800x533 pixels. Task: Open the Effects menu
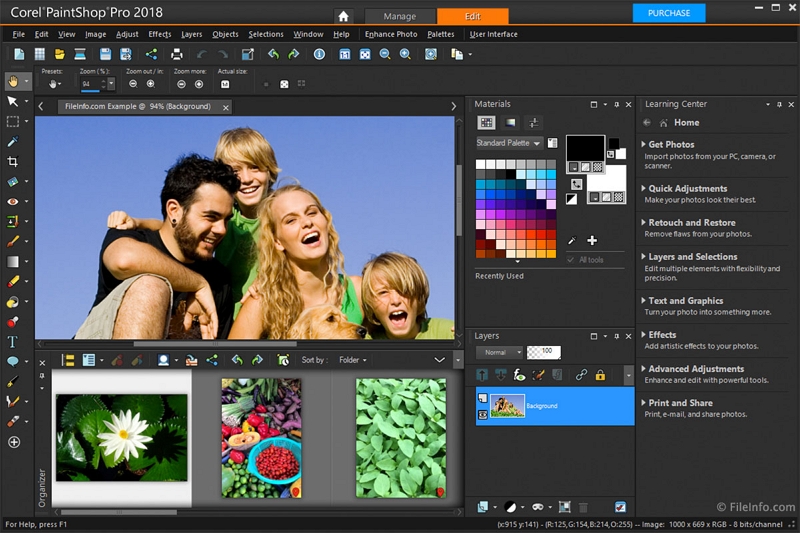tap(159, 34)
